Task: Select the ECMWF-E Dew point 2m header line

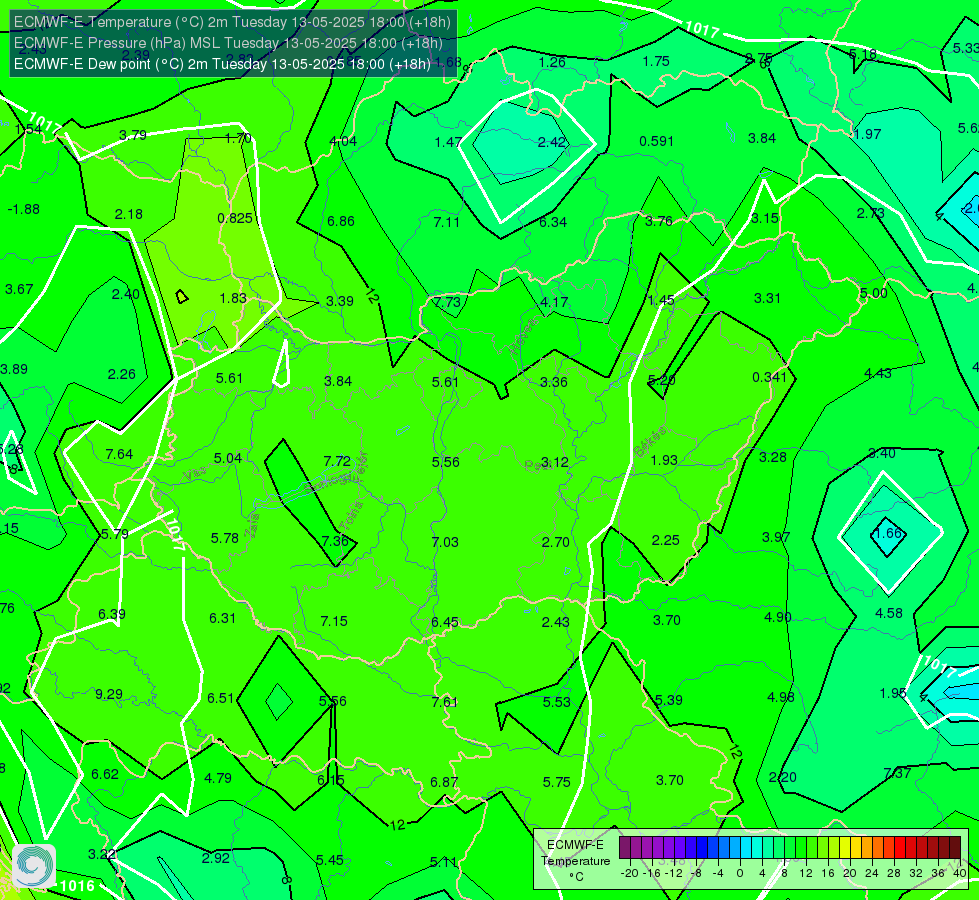Action: pos(222,64)
